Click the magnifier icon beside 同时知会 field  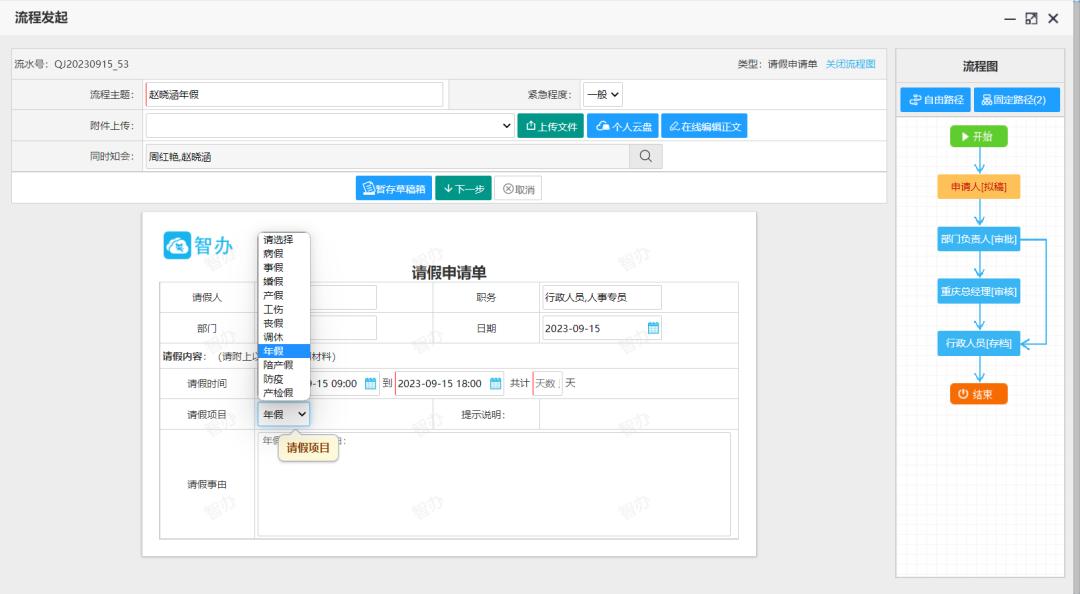[645, 156]
